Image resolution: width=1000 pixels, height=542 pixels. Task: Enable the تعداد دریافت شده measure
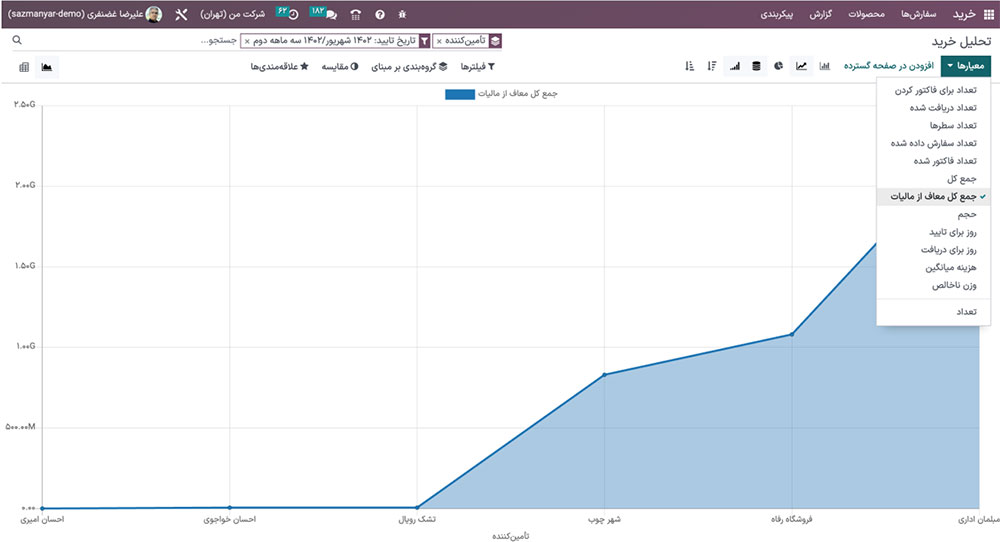point(938,107)
